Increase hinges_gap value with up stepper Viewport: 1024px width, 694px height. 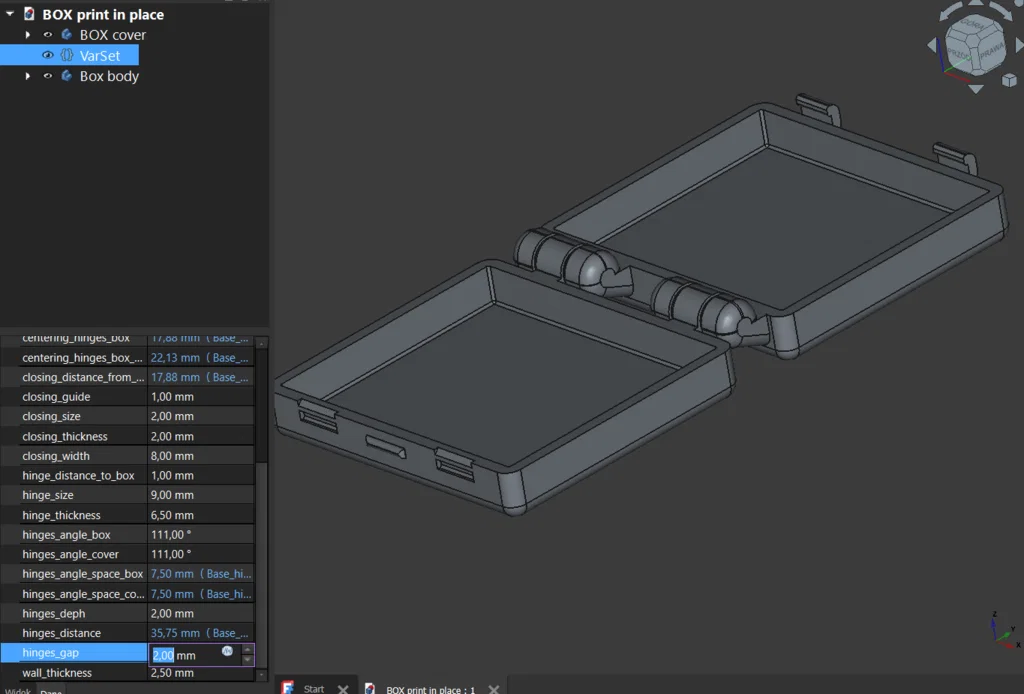[248, 649]
